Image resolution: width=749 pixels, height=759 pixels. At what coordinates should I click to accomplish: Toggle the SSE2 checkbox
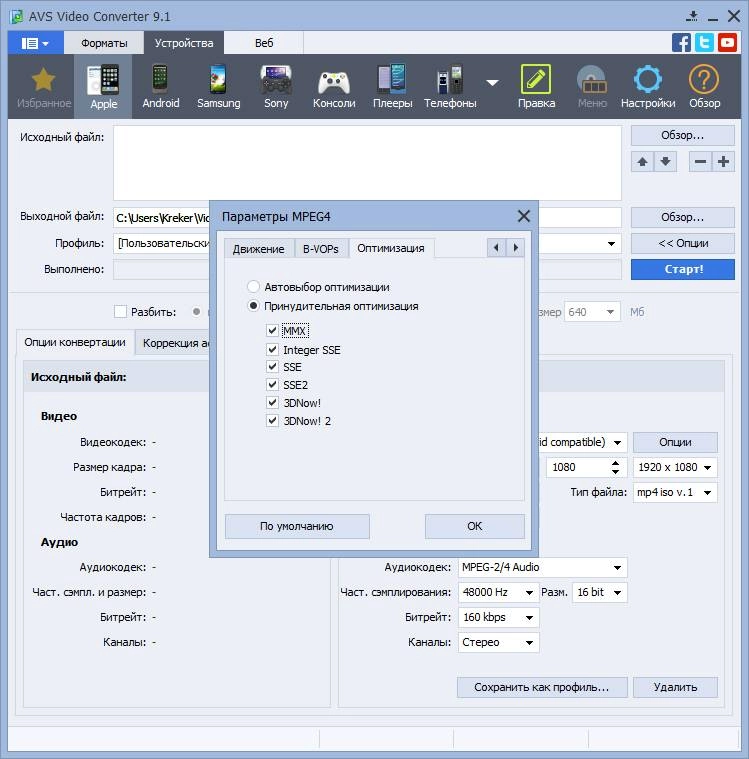tap(272, 385)
